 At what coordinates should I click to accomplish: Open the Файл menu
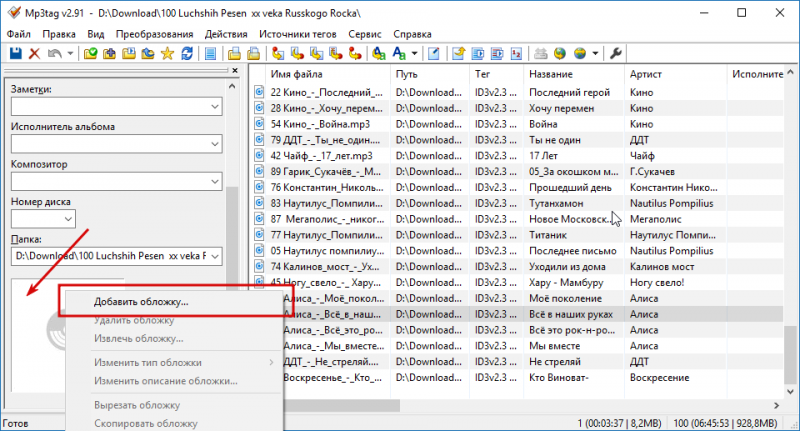click(19, 34)
